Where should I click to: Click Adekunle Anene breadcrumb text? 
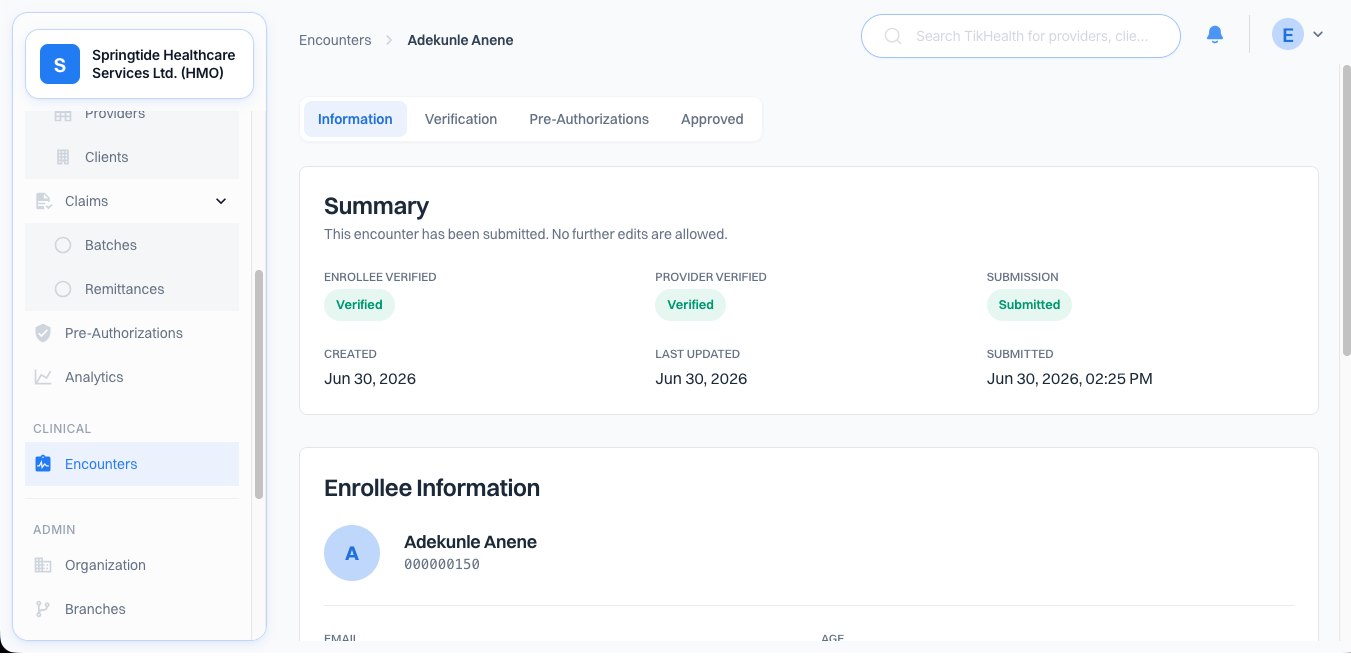(460, 40)
